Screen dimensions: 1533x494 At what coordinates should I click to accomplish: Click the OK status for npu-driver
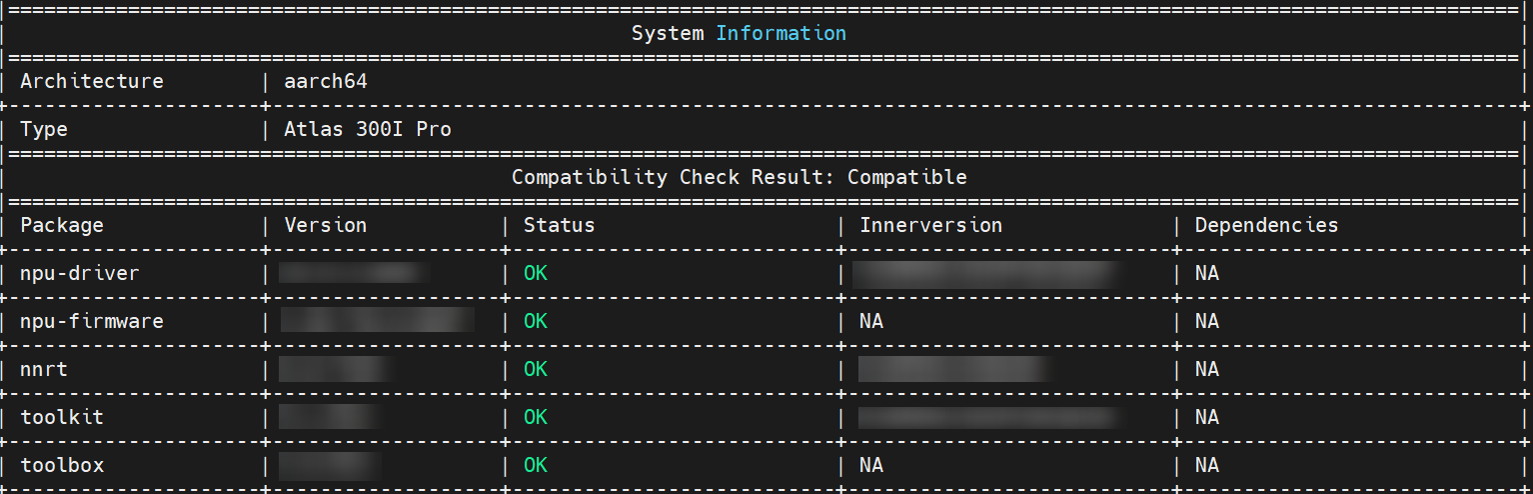[536, 273]
